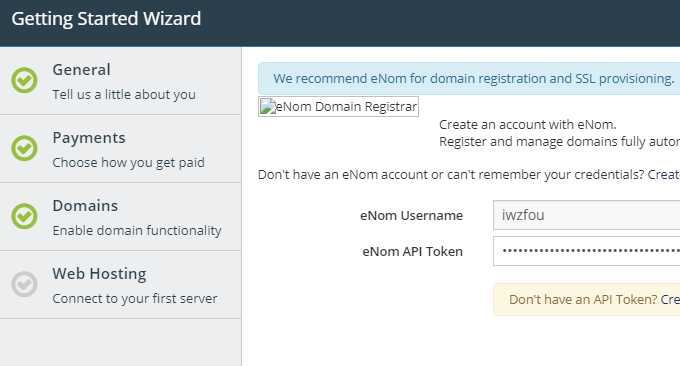
Task: Open the General wizard step
Action: 121,81
